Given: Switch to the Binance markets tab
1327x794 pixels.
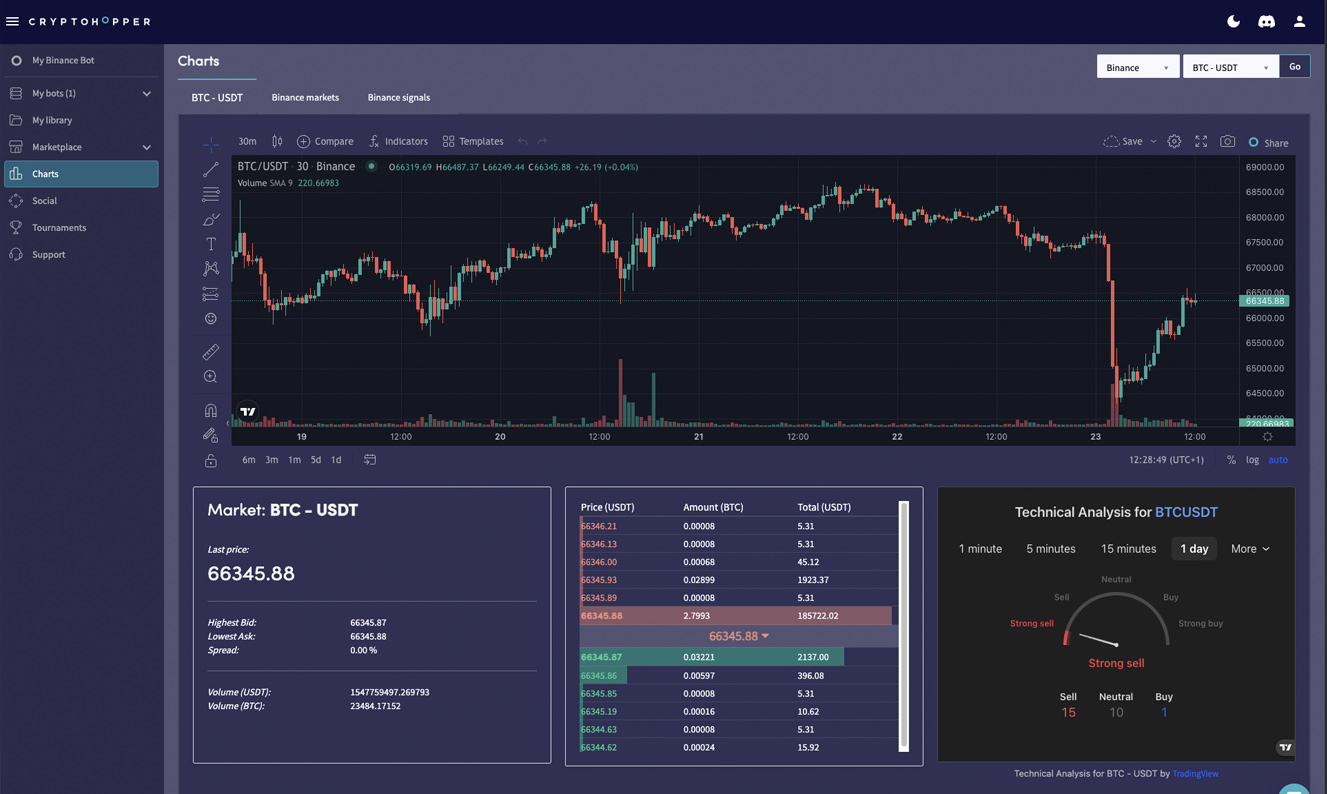Looking at the screenshot, I should (305, 97).
